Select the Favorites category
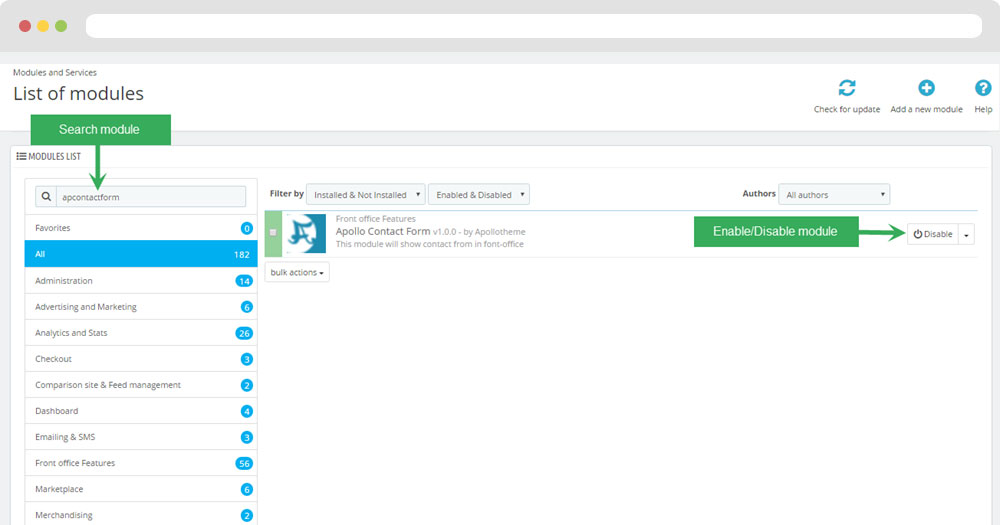Viewport: 1000px width, 525px height. click(x=141, y=228)
